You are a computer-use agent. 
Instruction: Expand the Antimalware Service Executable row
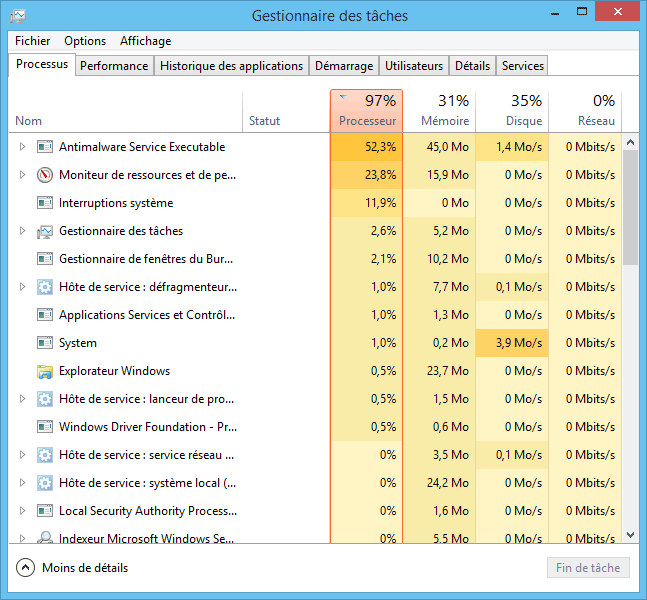pos(23,147)
